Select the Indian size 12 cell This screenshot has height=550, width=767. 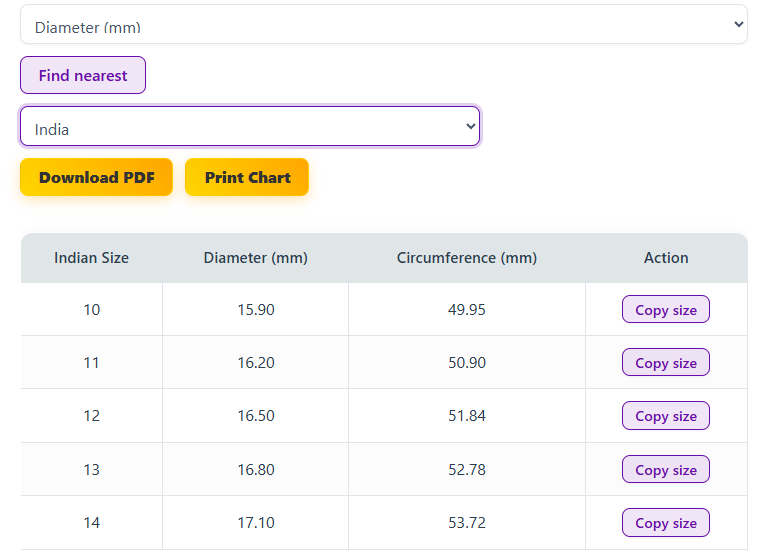[91, 416]
